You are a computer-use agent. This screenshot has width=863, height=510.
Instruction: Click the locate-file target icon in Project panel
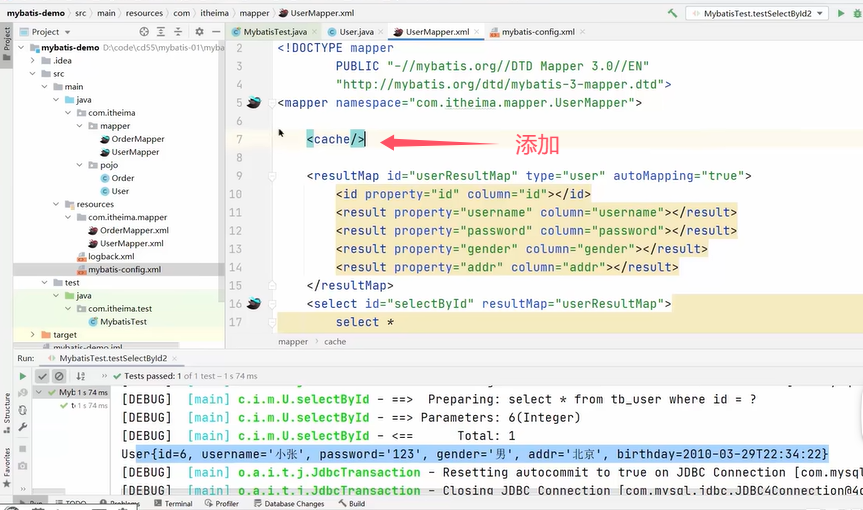point(144,32)
